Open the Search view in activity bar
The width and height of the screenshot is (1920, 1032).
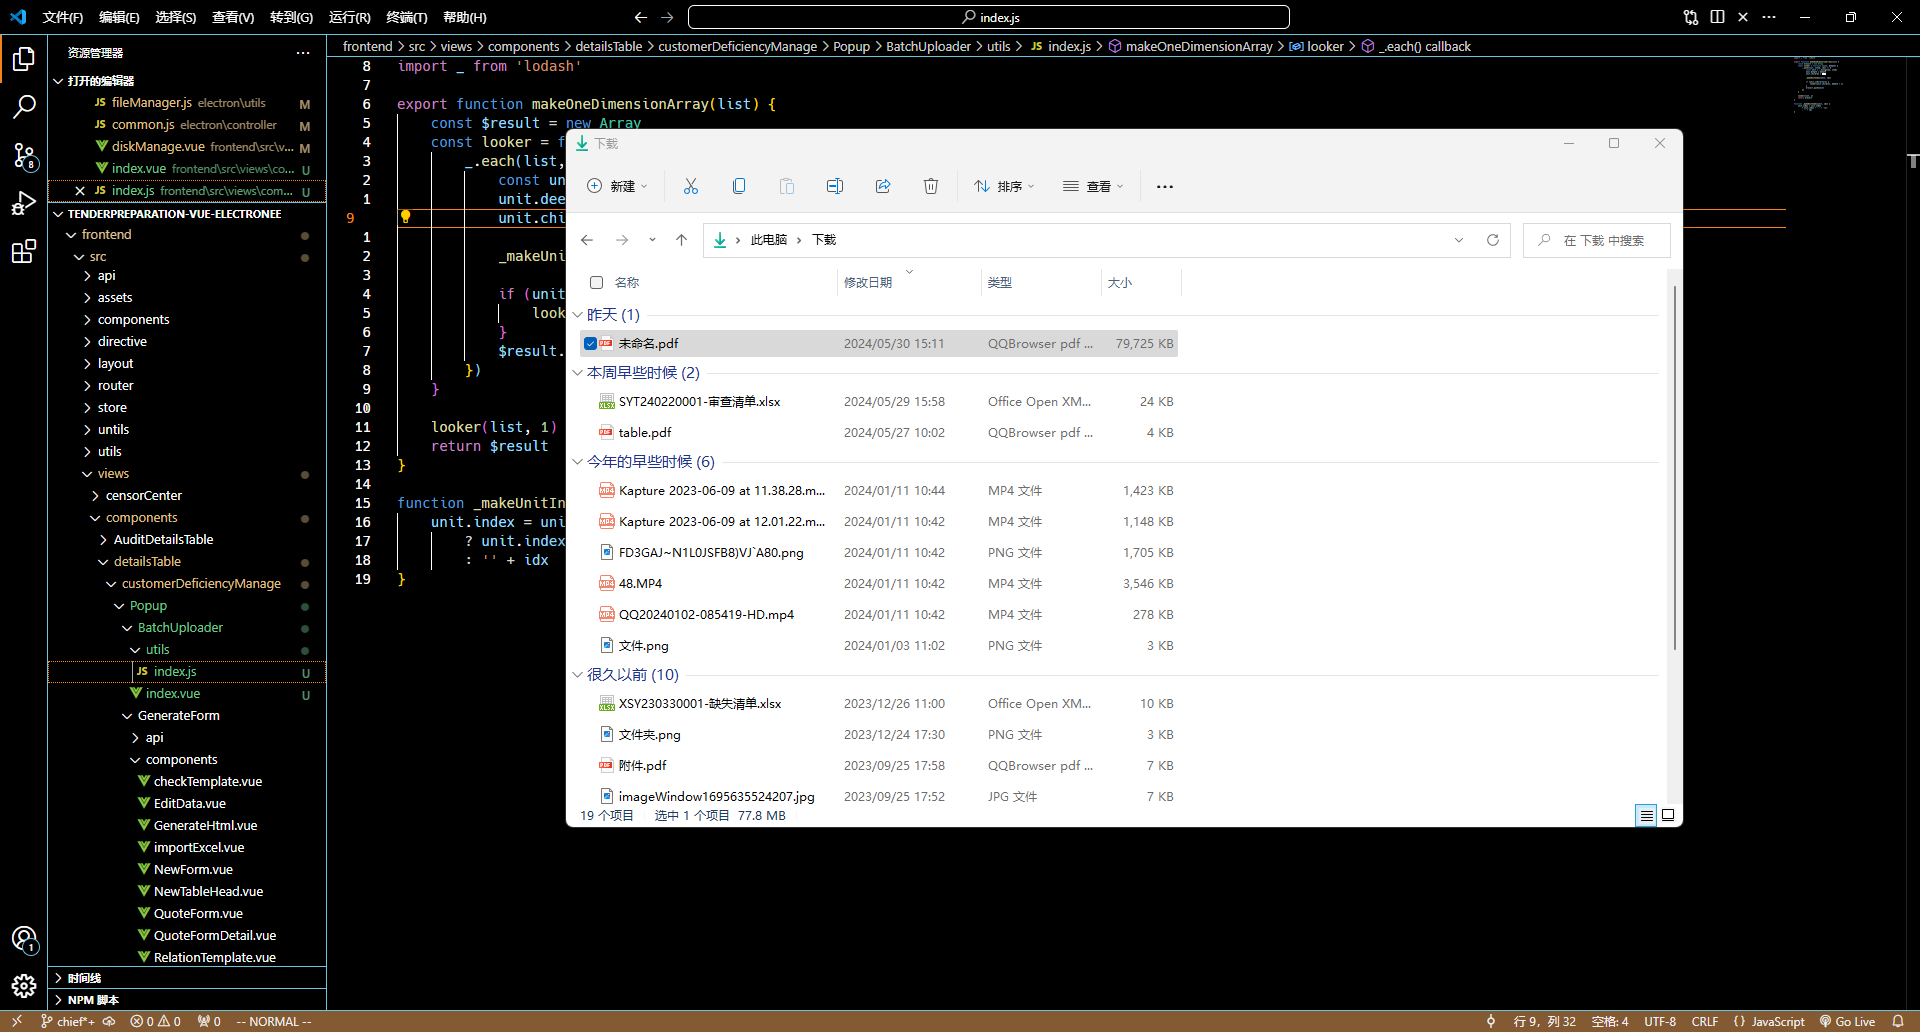coord(24,106)
